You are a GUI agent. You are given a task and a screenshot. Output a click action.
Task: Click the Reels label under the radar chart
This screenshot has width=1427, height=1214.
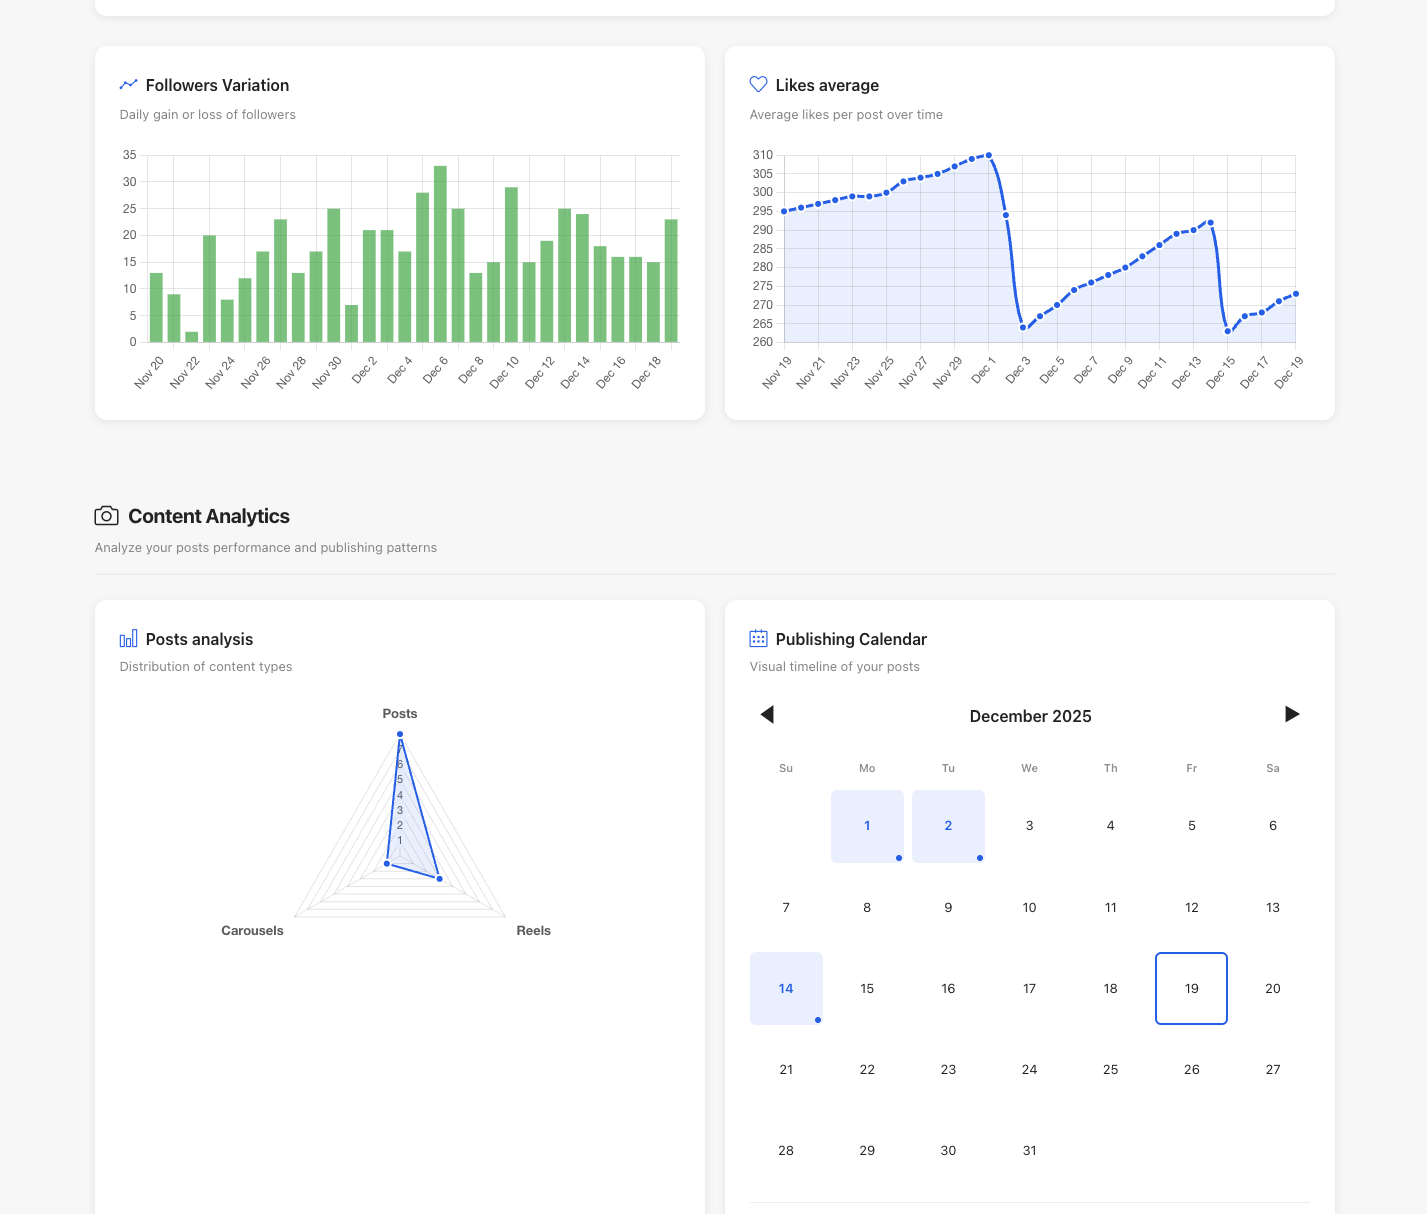coord(533,930)
